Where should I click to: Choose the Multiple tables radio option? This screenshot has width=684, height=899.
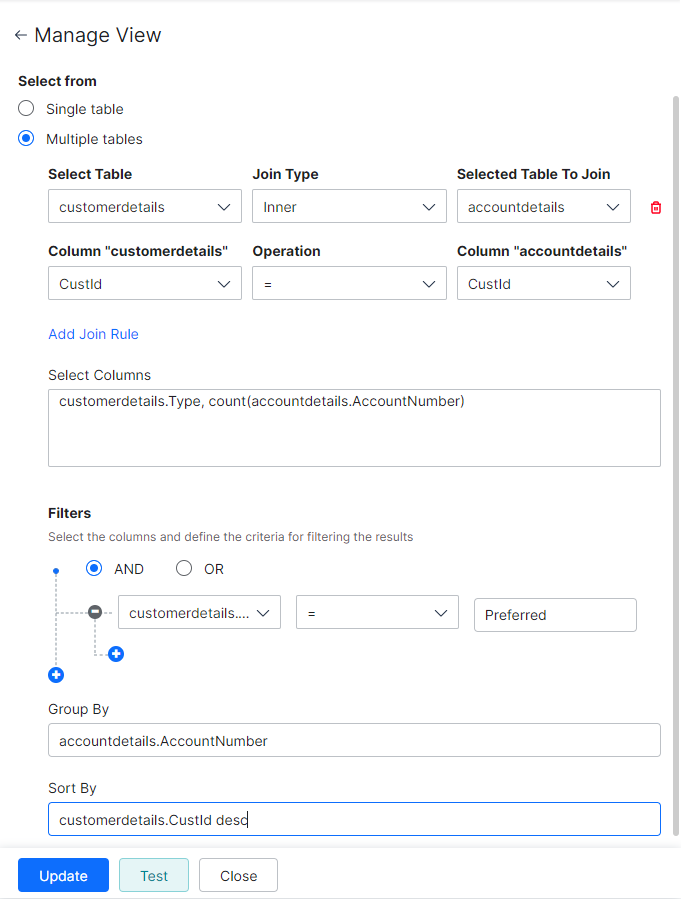pyautogui.click(x=26, y=139)
